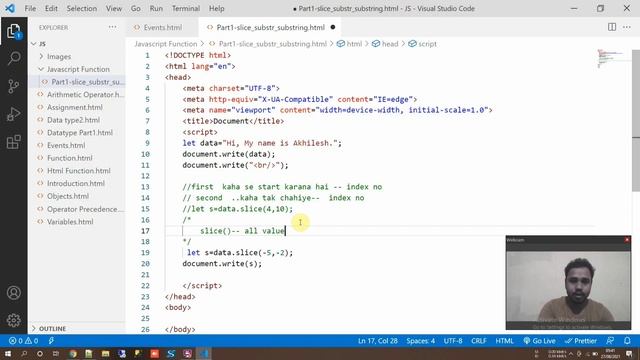Click the VS Code taskbar icon
This screenshot has width=640, height=360.
coord(204,353)
